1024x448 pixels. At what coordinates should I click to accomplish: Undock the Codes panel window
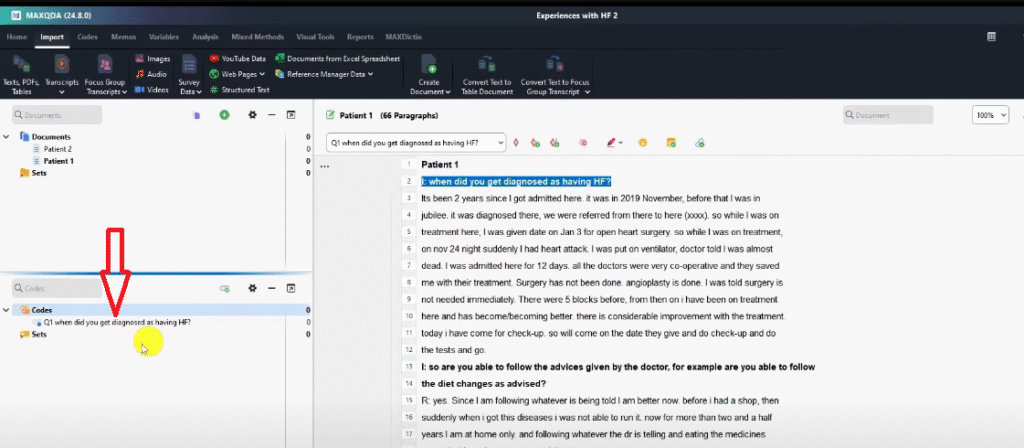pyautogui.click(x=291, y=288)
